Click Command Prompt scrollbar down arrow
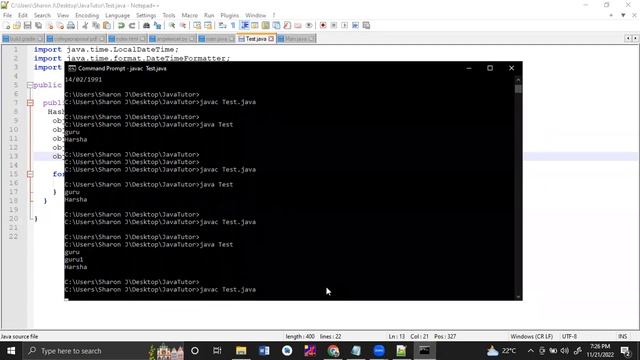640x360 pixels. click(518, 297)
